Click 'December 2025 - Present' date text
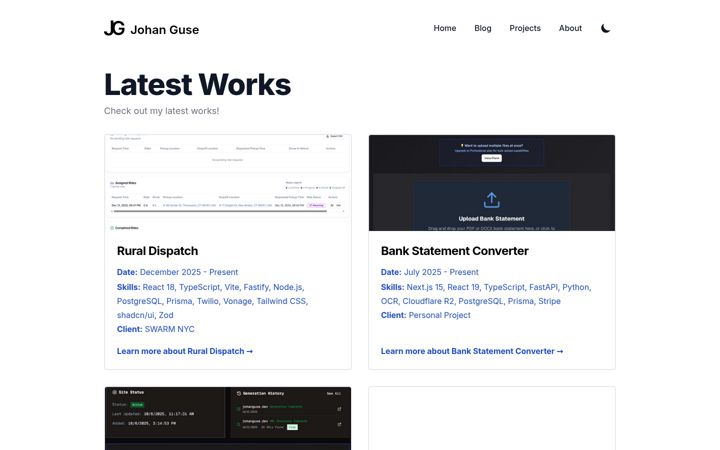The width and height of the screenshot is (720, 450). coord(189,272)
